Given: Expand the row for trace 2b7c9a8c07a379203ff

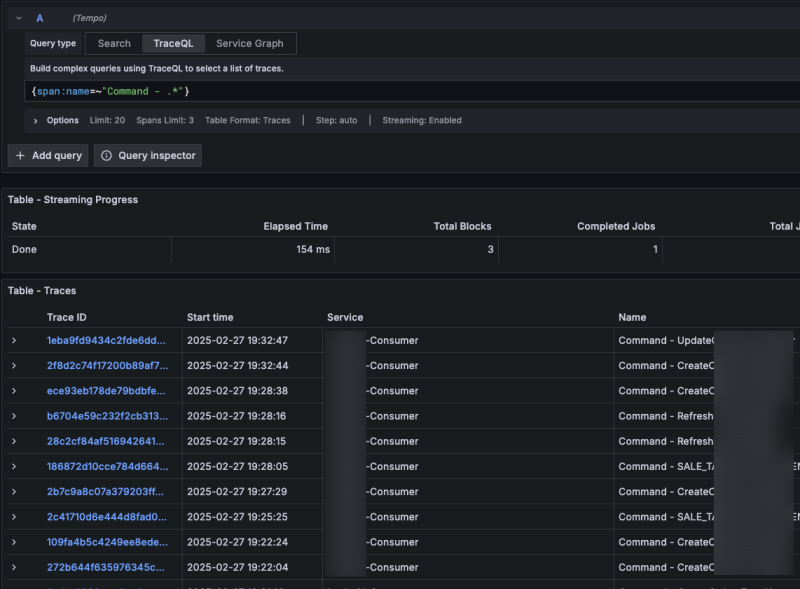Looking at the screenshot, I should pos(14,492).
